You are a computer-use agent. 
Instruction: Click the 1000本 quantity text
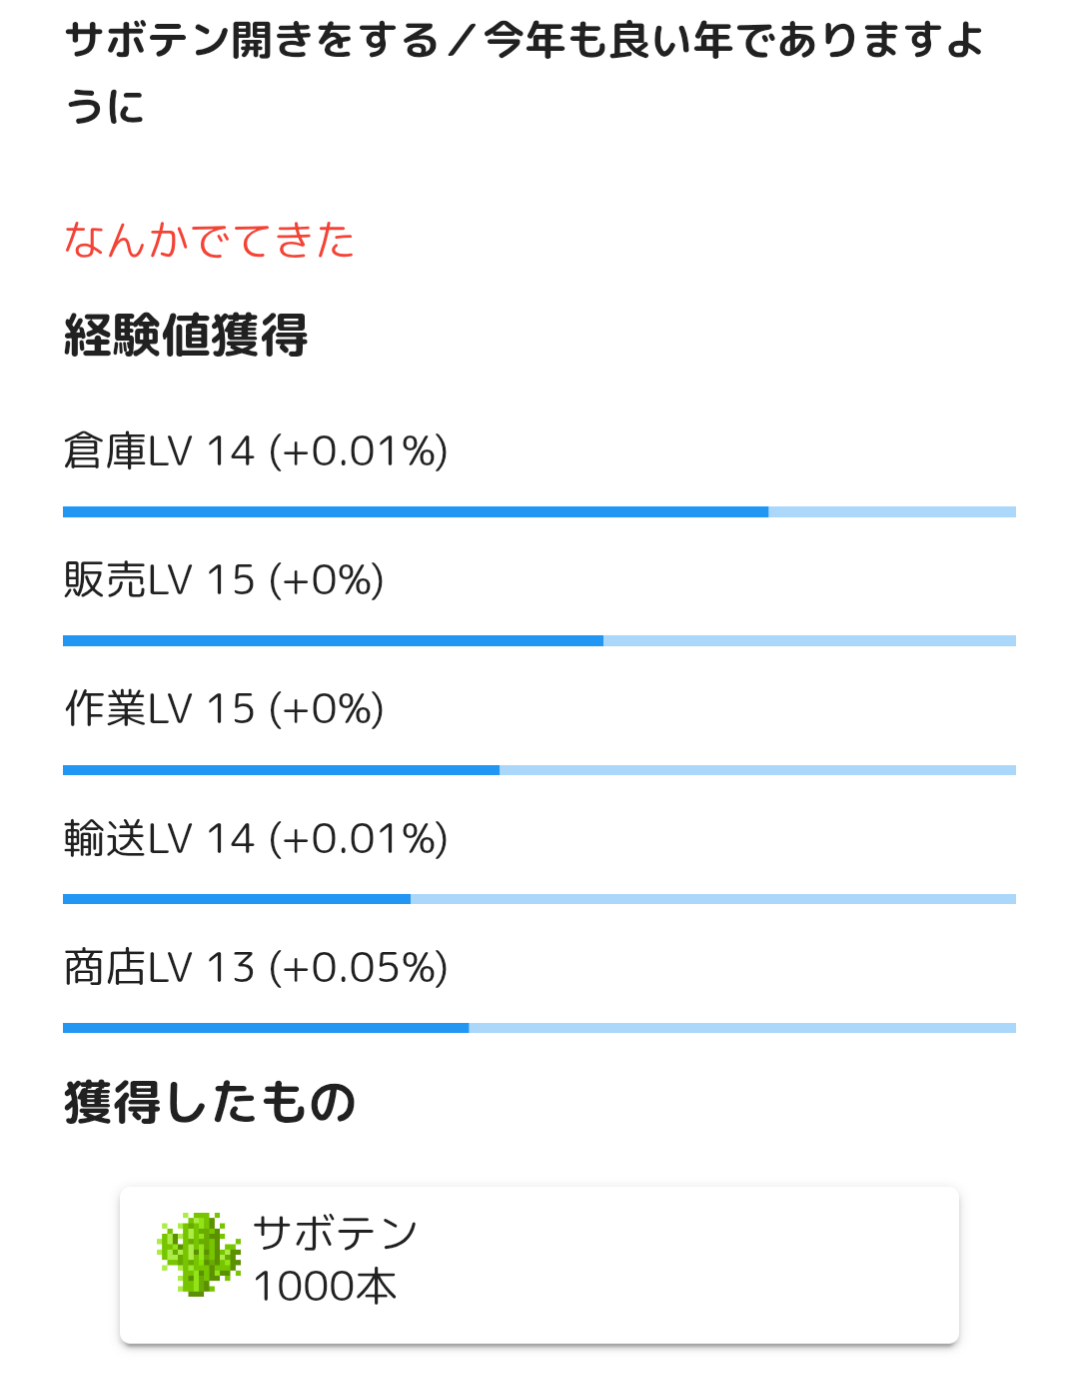click(325, 1286)
